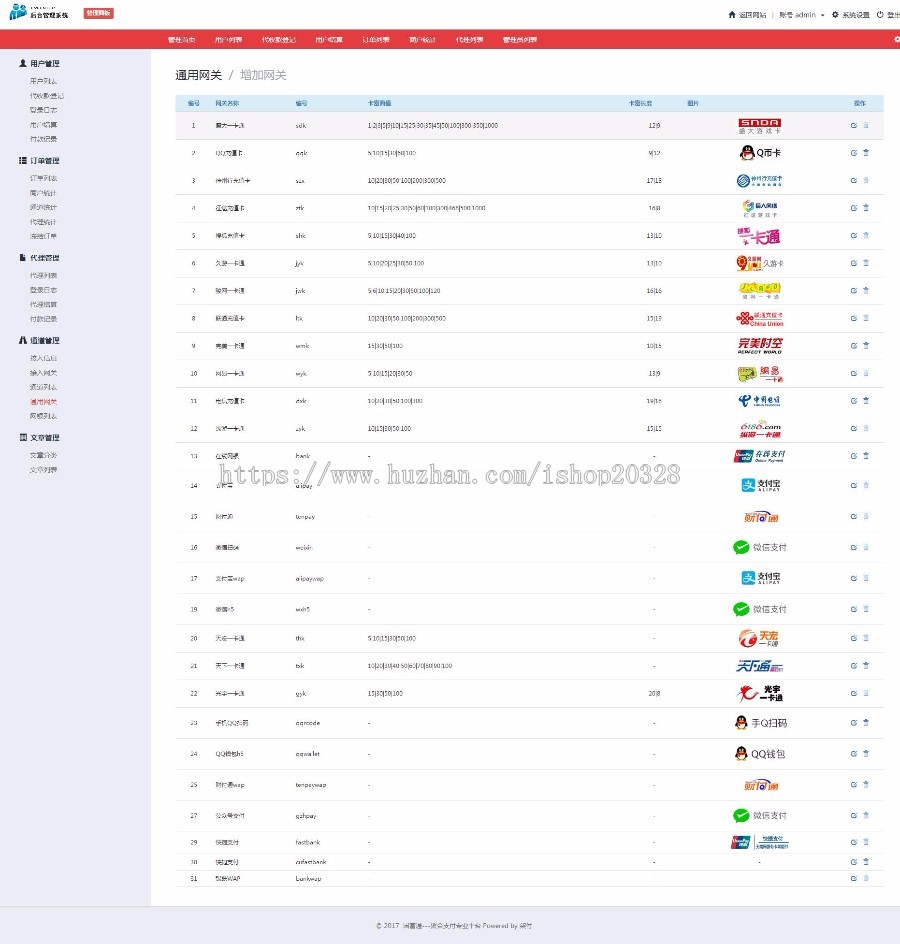
Task: Select 订单列表 in the red navigation bar
Action: [375, 38]
